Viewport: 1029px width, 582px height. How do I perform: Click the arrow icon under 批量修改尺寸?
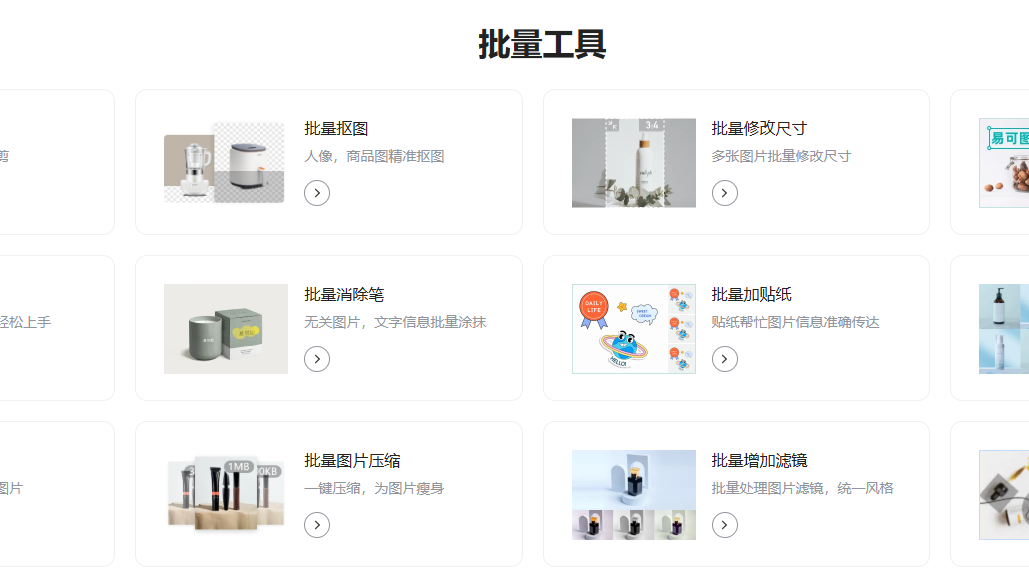coord(724,193)
